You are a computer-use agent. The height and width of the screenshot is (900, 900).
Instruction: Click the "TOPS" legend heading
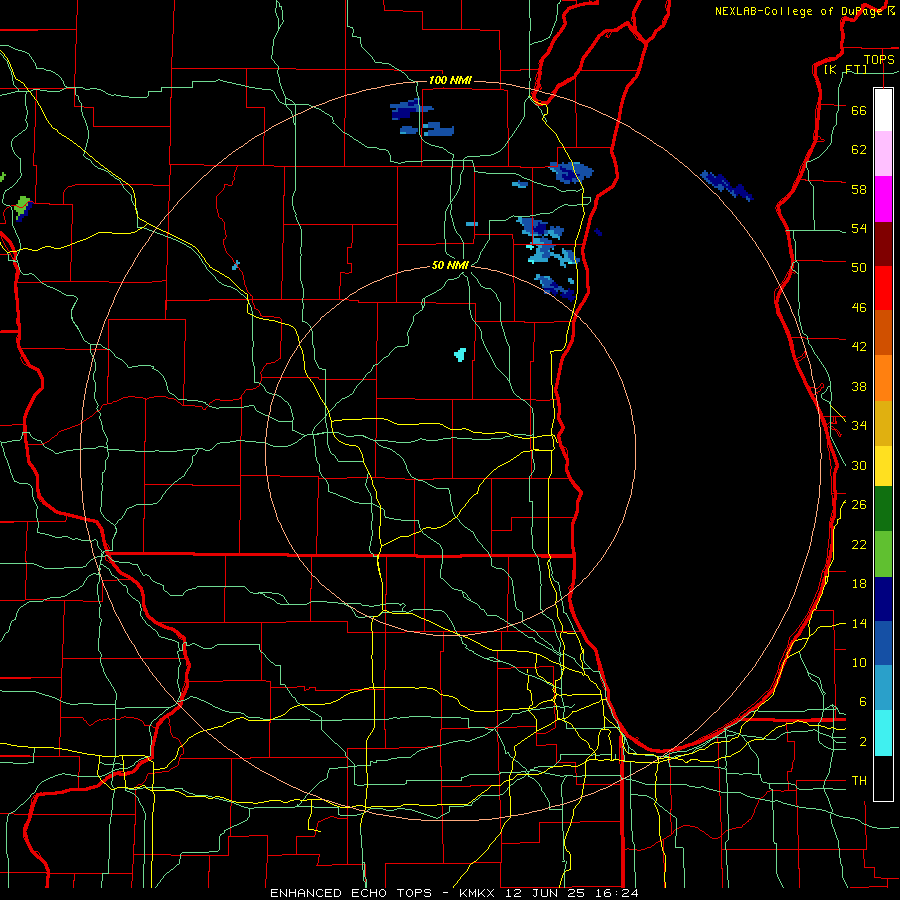coord(879,59)
